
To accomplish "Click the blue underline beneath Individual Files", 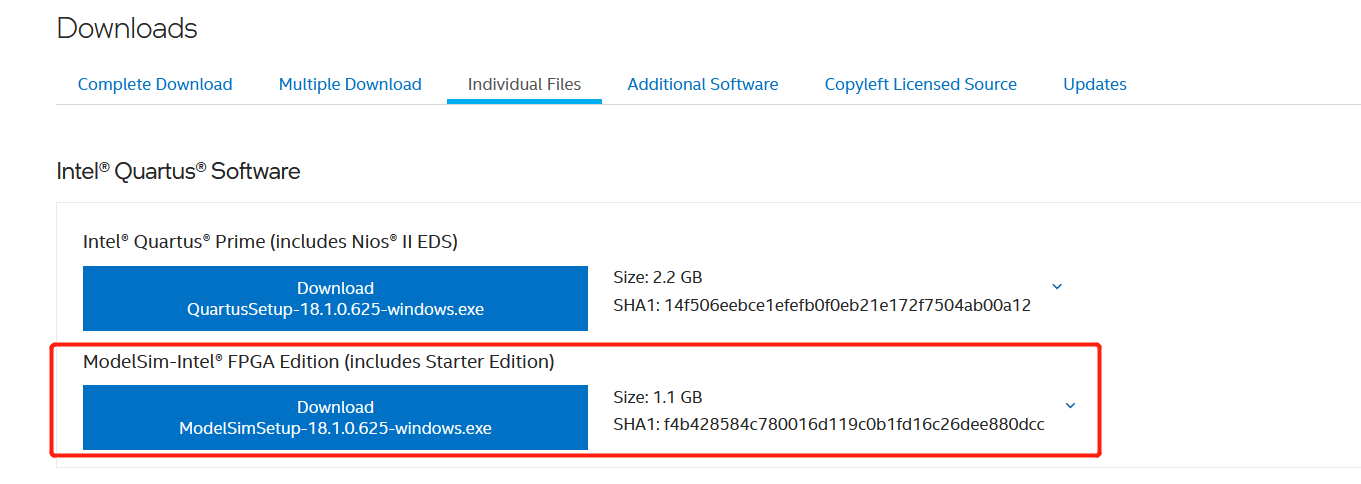I will point(524,101).
